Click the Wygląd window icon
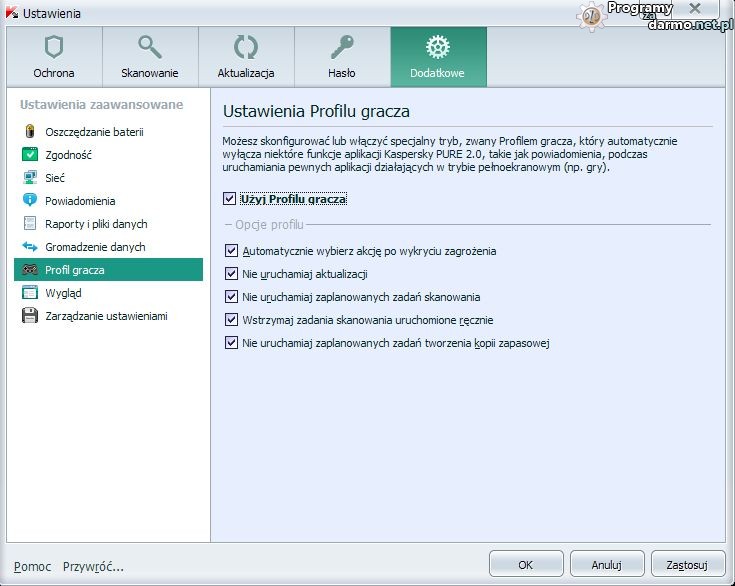Image resolution: width=735 pixels, height=586 pixels. coord(30,293)
